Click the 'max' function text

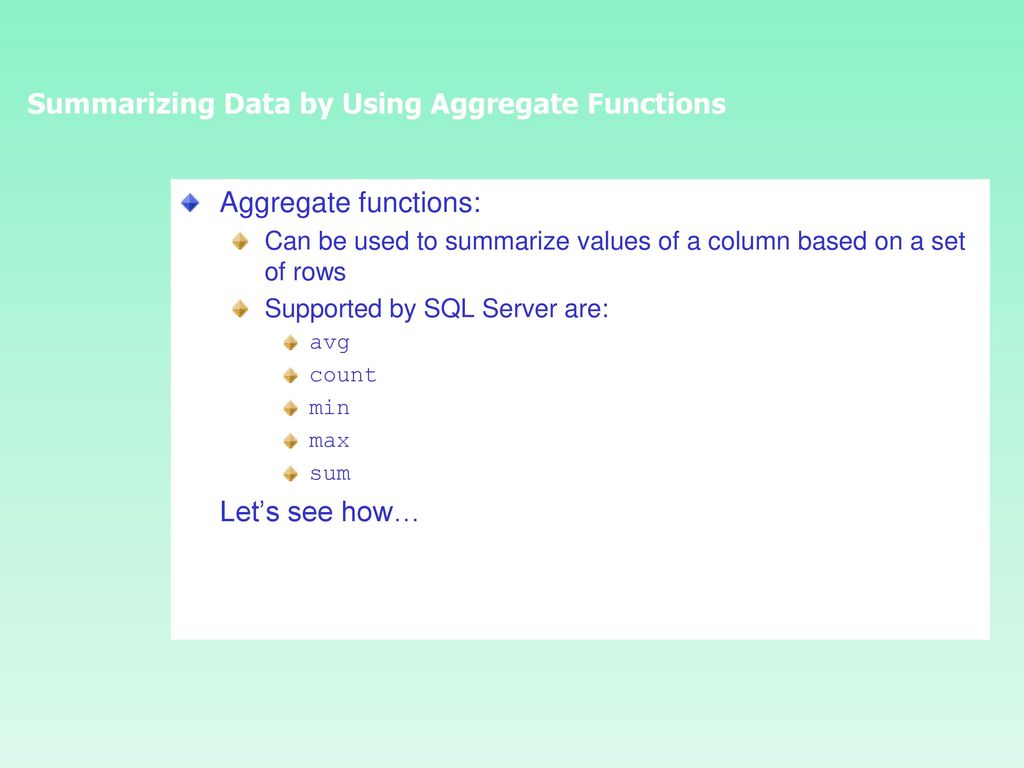[x=329, y=441]
